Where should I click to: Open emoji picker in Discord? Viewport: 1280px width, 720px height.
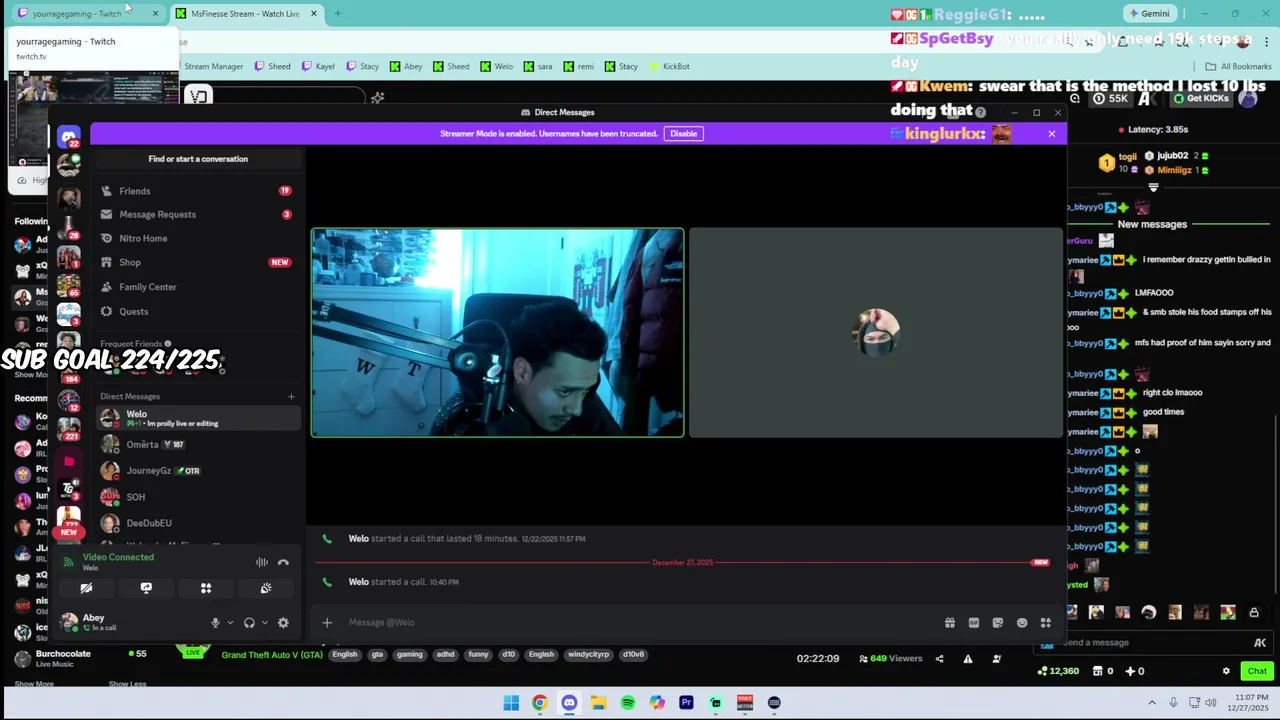(x=1022, y=622)
